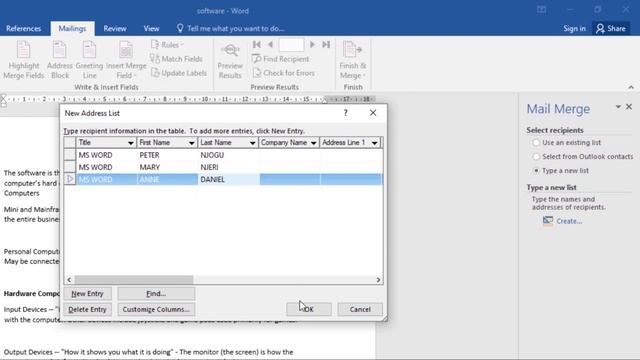The image size is (640, 360).
Task: Go to next record arrow
Action: point(312,44)
